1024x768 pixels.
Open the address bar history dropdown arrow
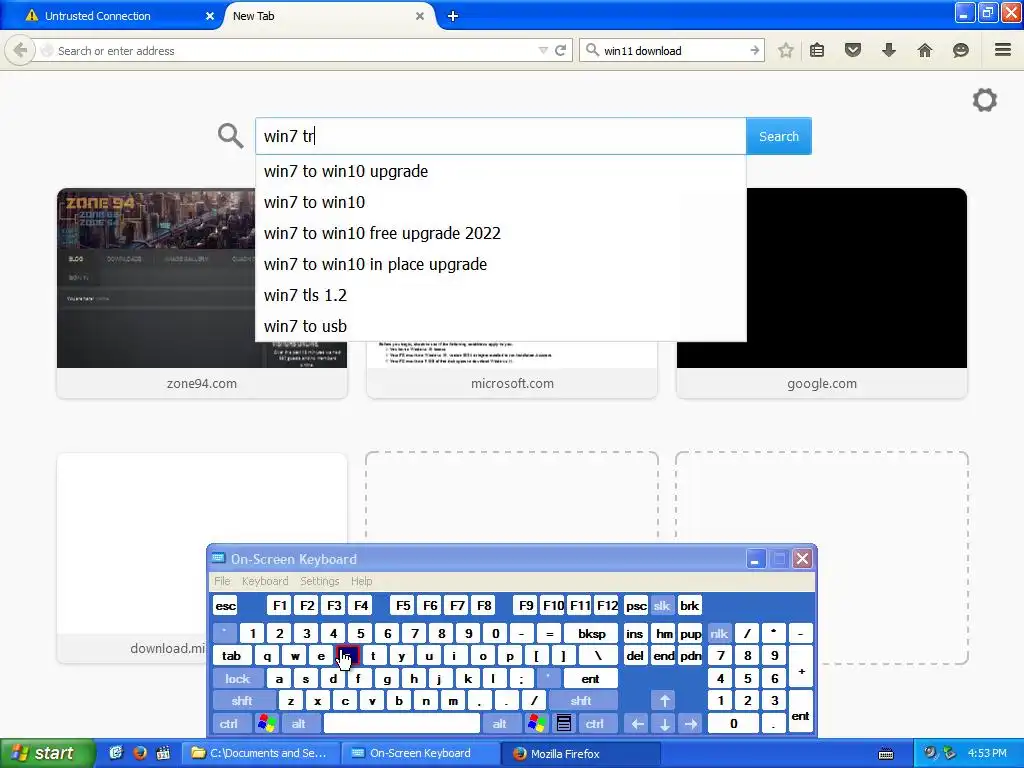click(543, 50)
